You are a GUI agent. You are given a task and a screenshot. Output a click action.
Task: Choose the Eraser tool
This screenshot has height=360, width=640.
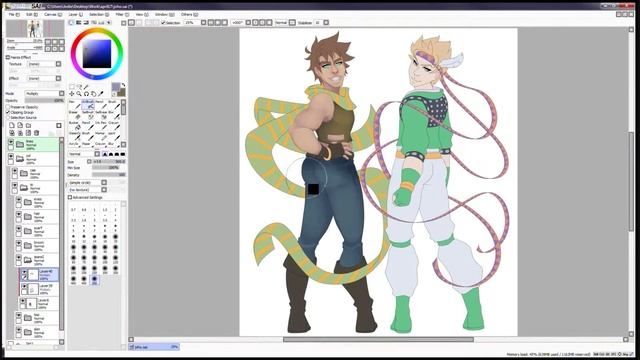point(74,115)
